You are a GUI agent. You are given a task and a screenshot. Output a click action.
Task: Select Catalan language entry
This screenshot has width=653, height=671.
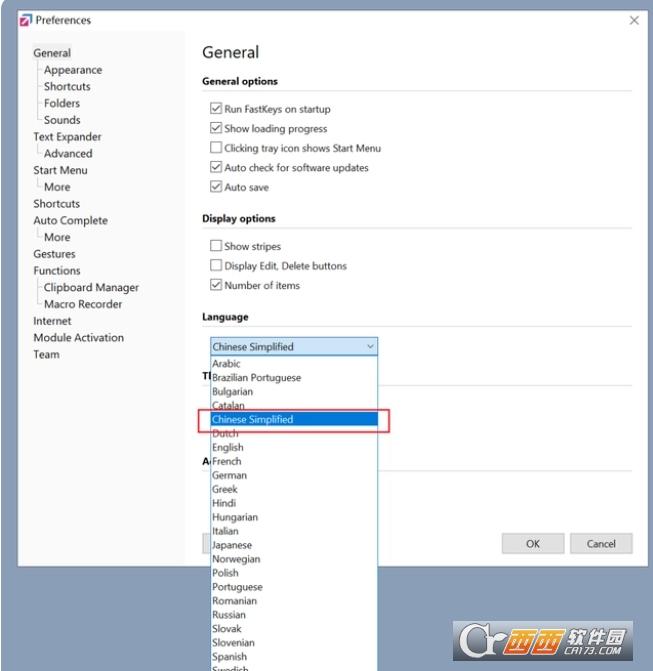tap(294, 405)
